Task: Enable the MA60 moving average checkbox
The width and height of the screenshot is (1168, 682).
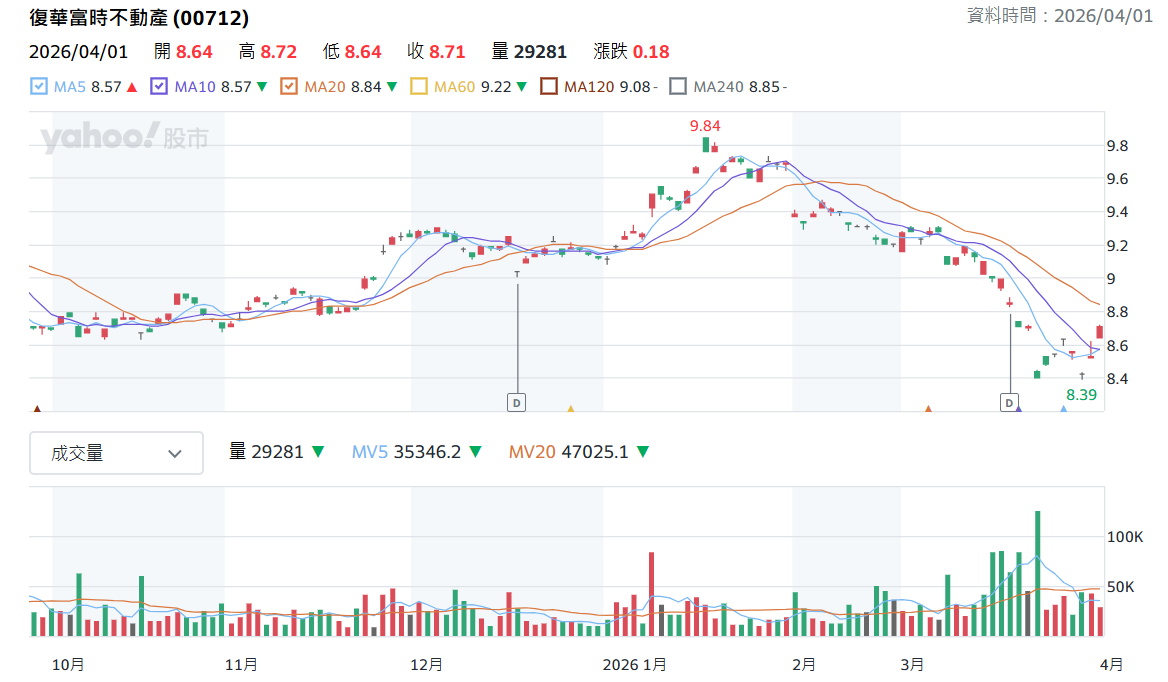Action: coord(419,86)
